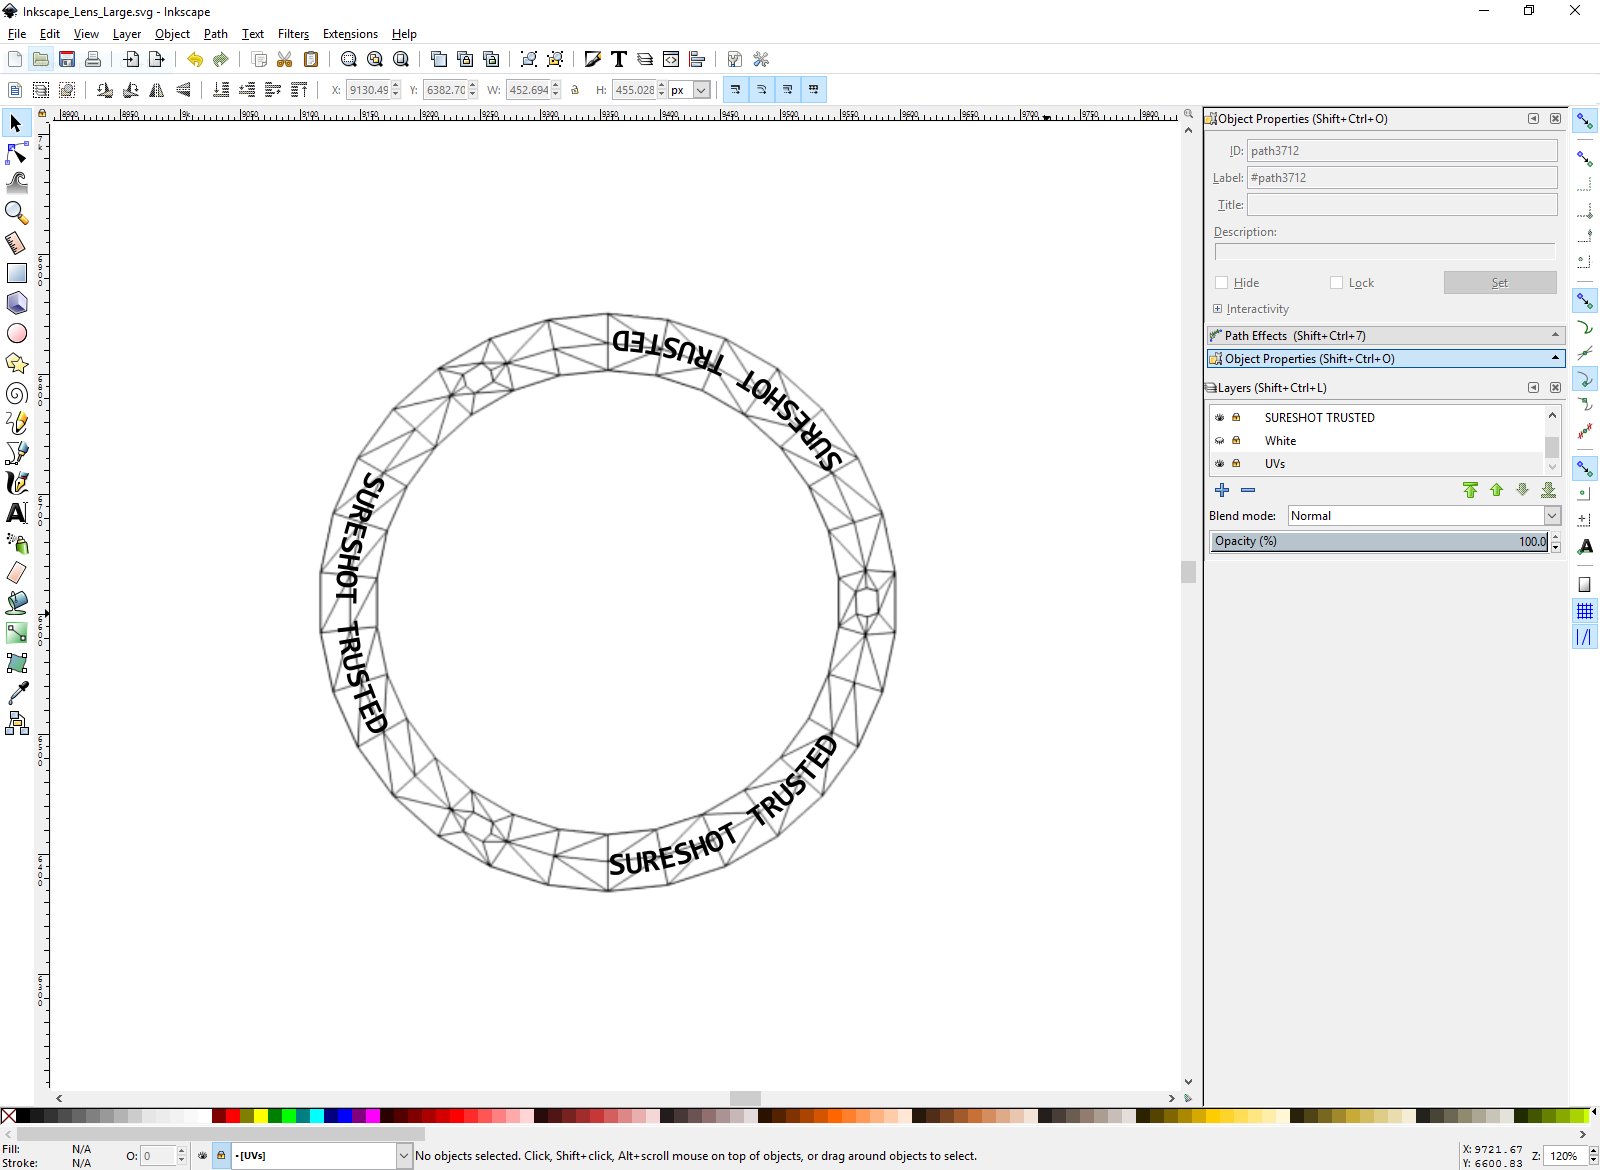Select the Pencil freehand tool
The image size is (1600, 1170).
point(16,423)
